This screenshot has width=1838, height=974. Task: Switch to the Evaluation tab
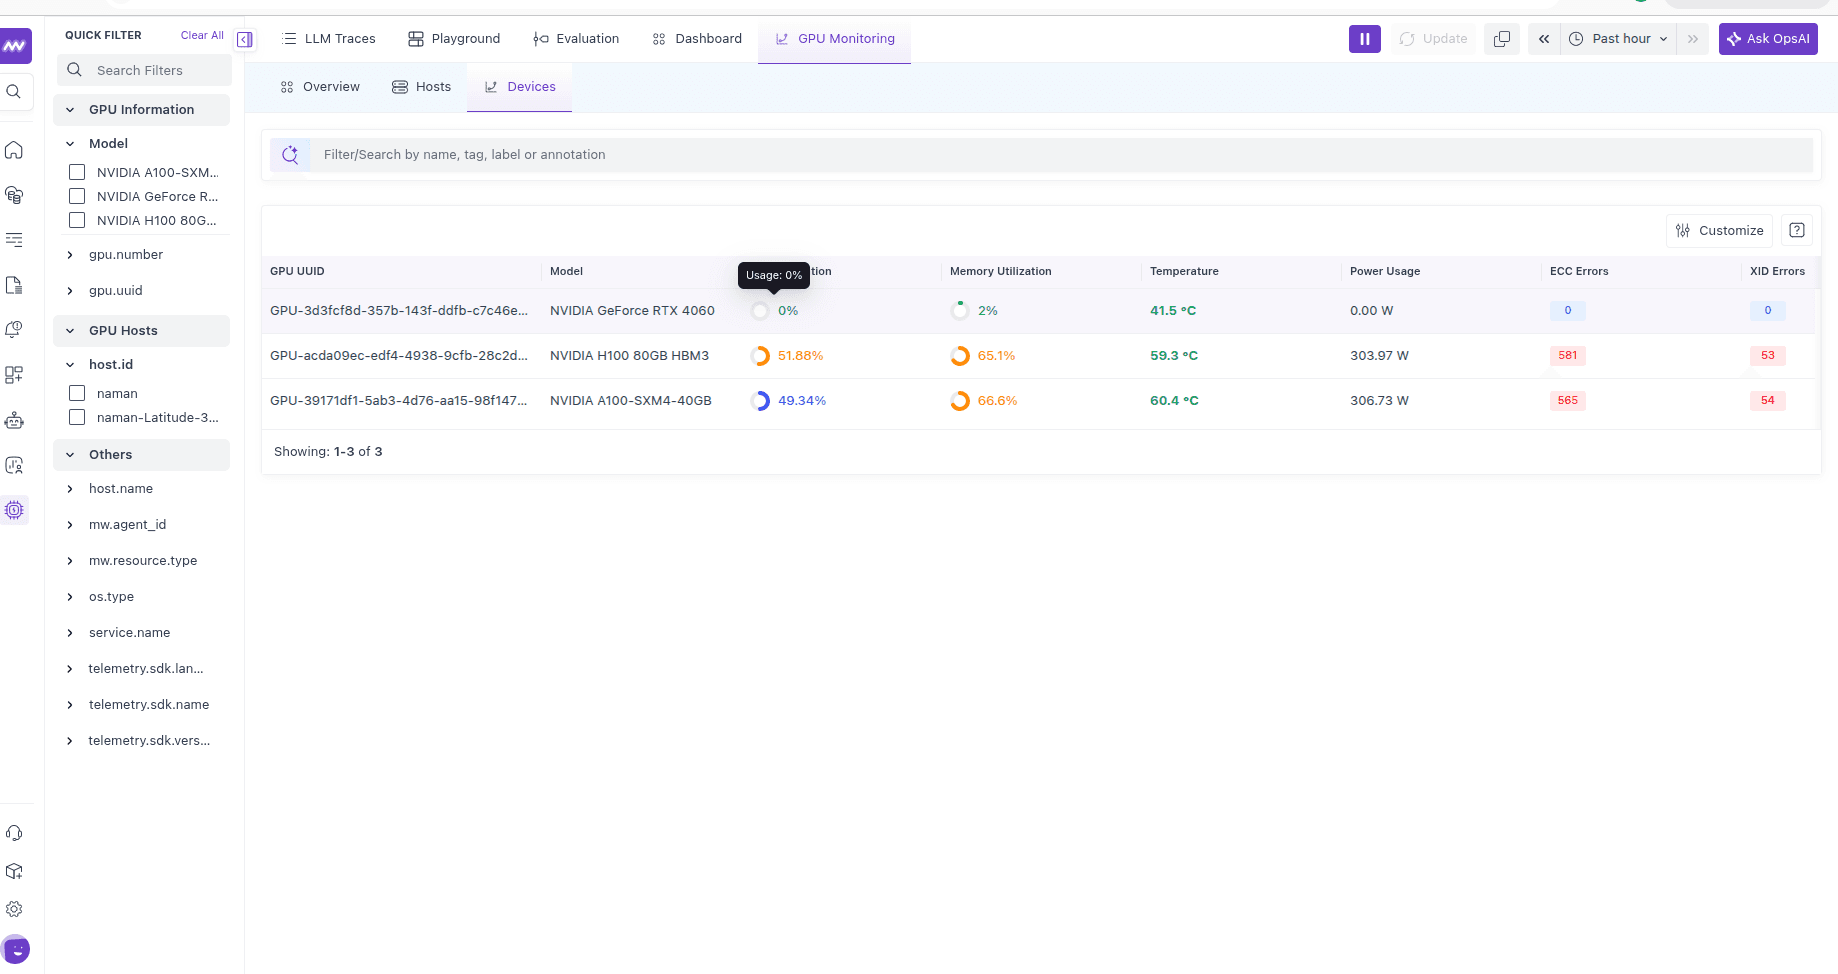coord(576,39)
